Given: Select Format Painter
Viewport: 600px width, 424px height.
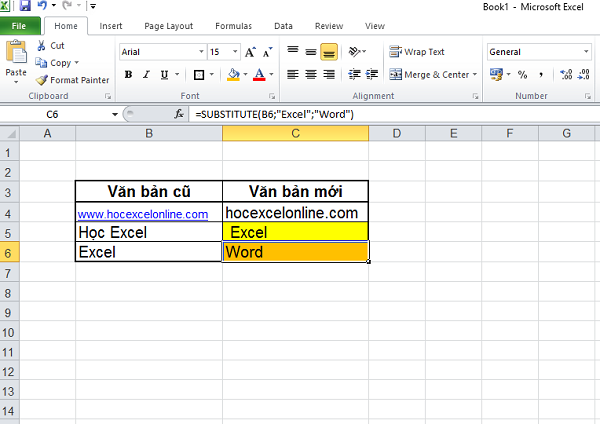Looking at the screenshot, I should pos(72,80).
